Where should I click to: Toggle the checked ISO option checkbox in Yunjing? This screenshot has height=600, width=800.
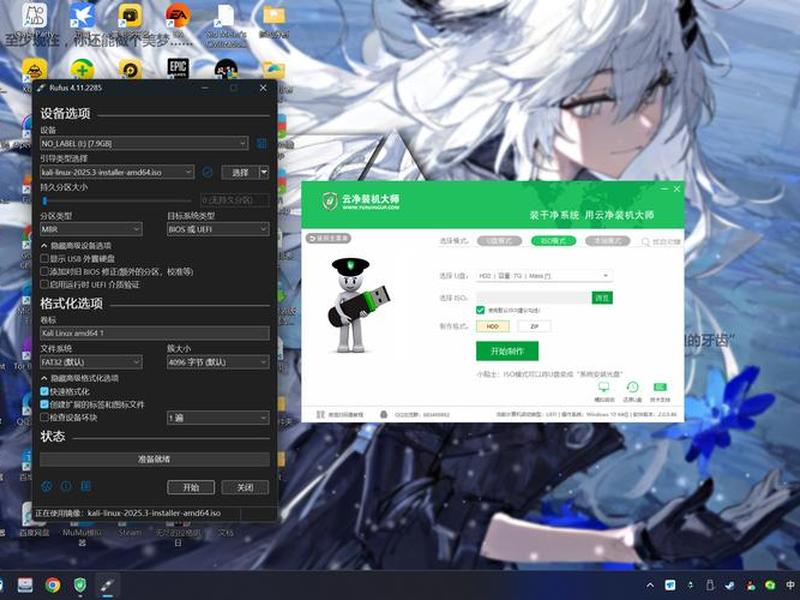[480, 310]
